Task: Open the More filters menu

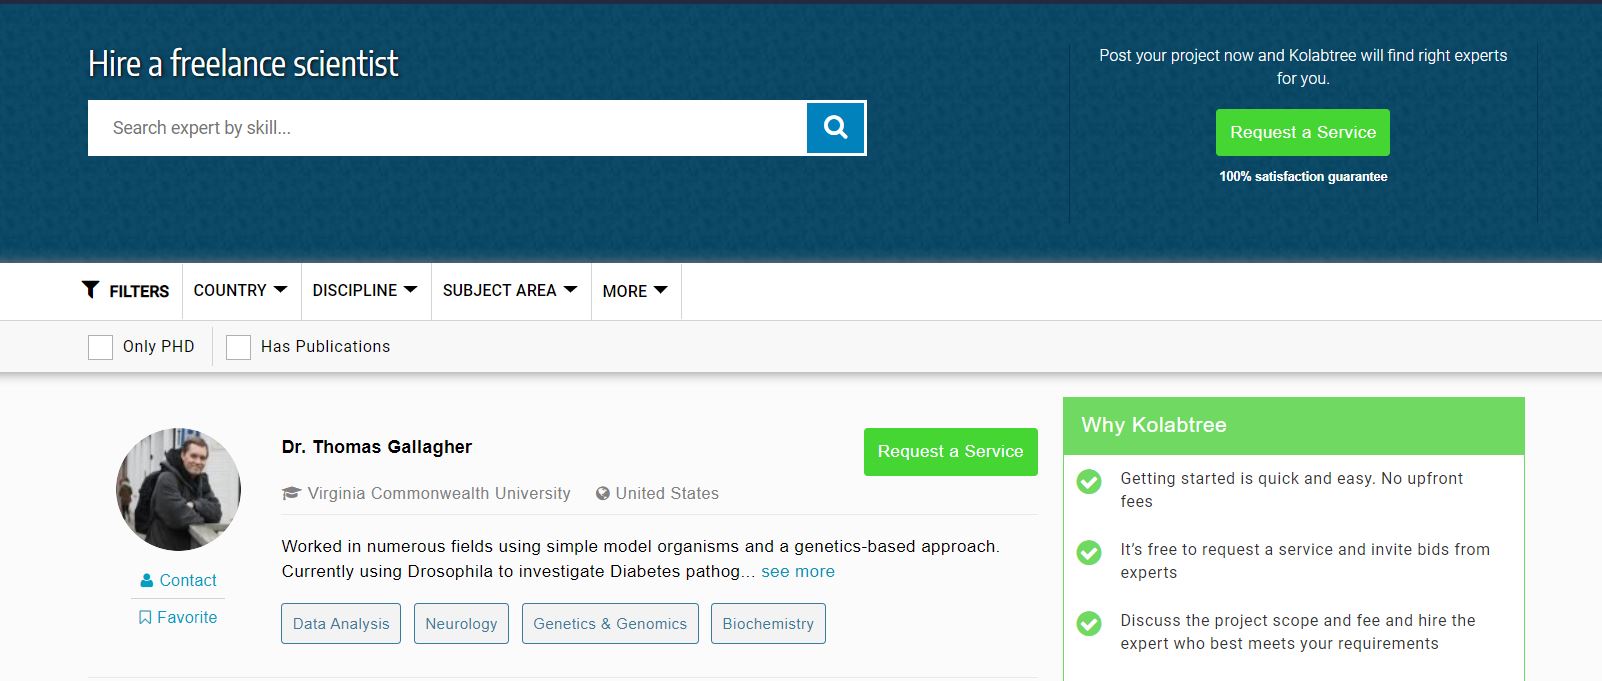Action: (x=635, y=291)
